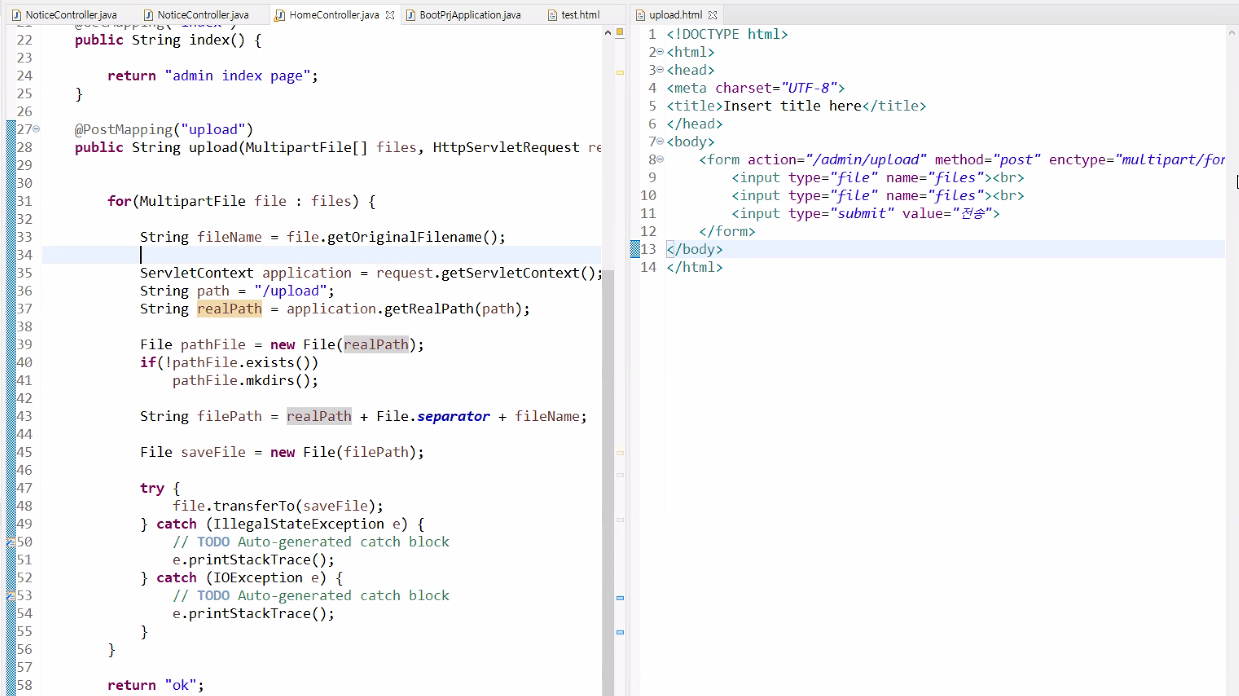Click the action "/admin/upload" attribute value
The height and width of the screenshot is (696, 1239).
pos(868,160)
